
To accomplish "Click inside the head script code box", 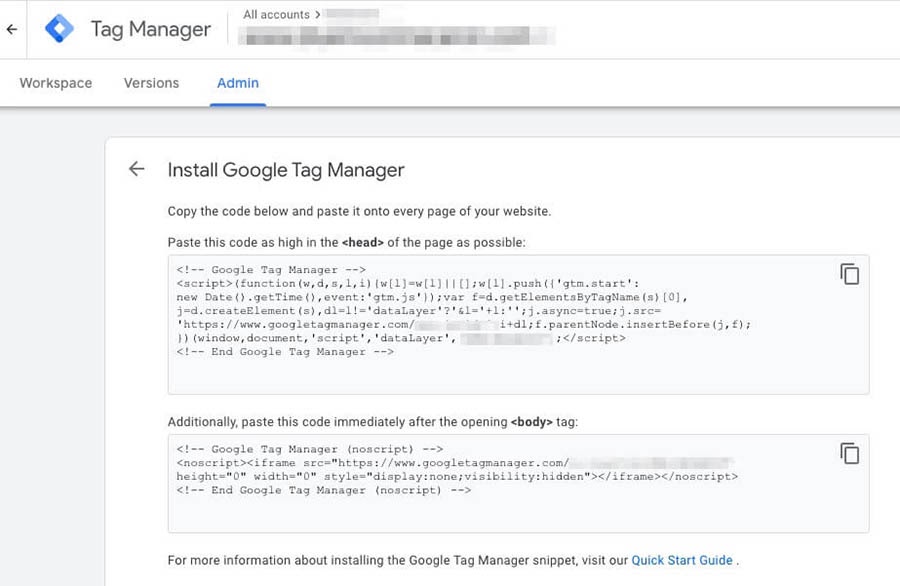I will click(x=518, y=325).
